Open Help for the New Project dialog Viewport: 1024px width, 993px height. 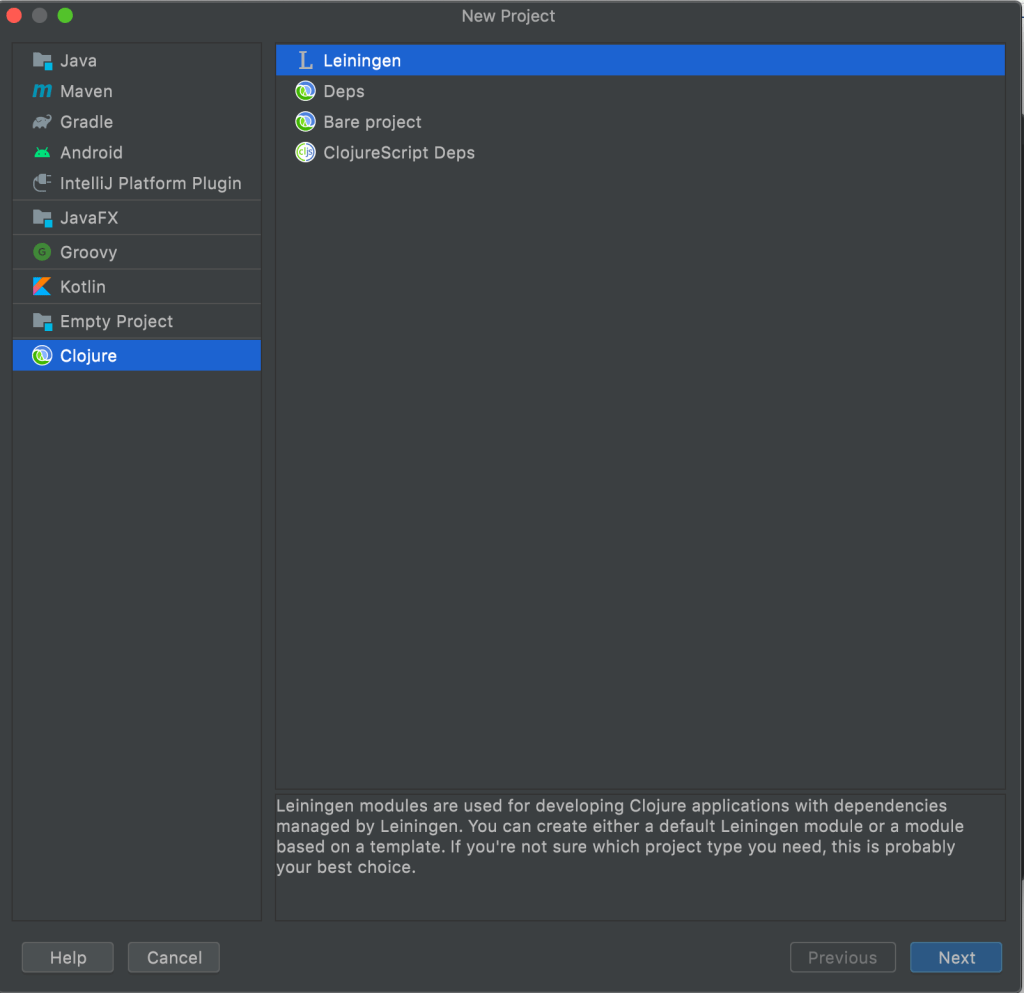[x=68, y=958]
